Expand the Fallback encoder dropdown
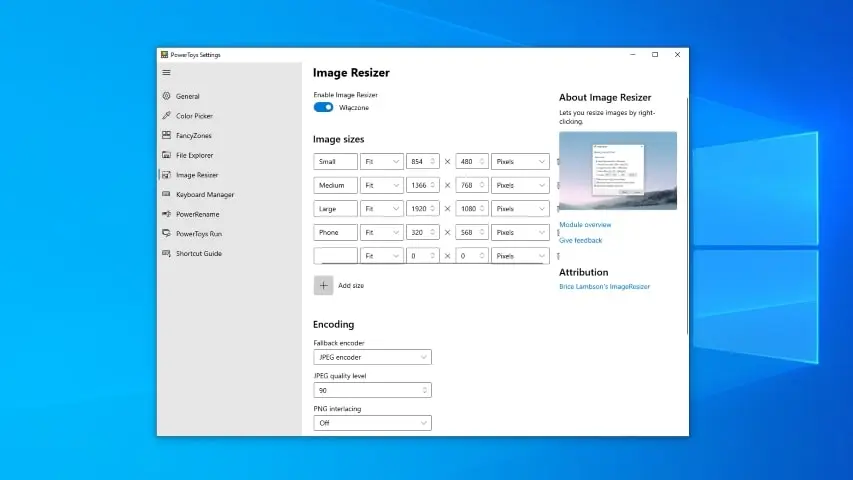 click(372, 357)
